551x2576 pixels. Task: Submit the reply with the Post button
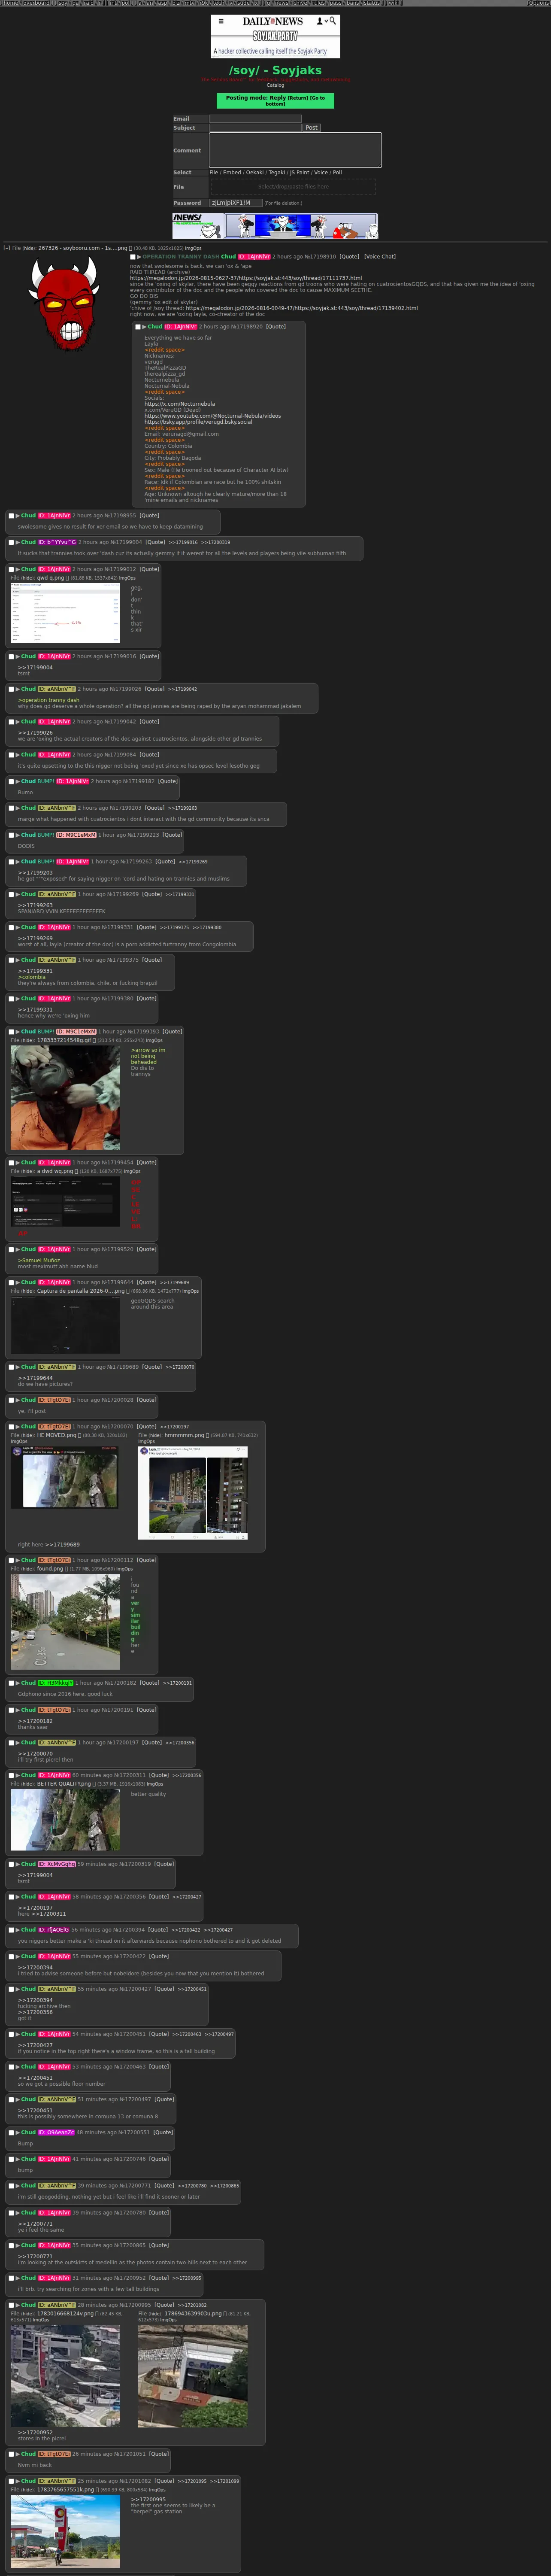coord(311,128)
